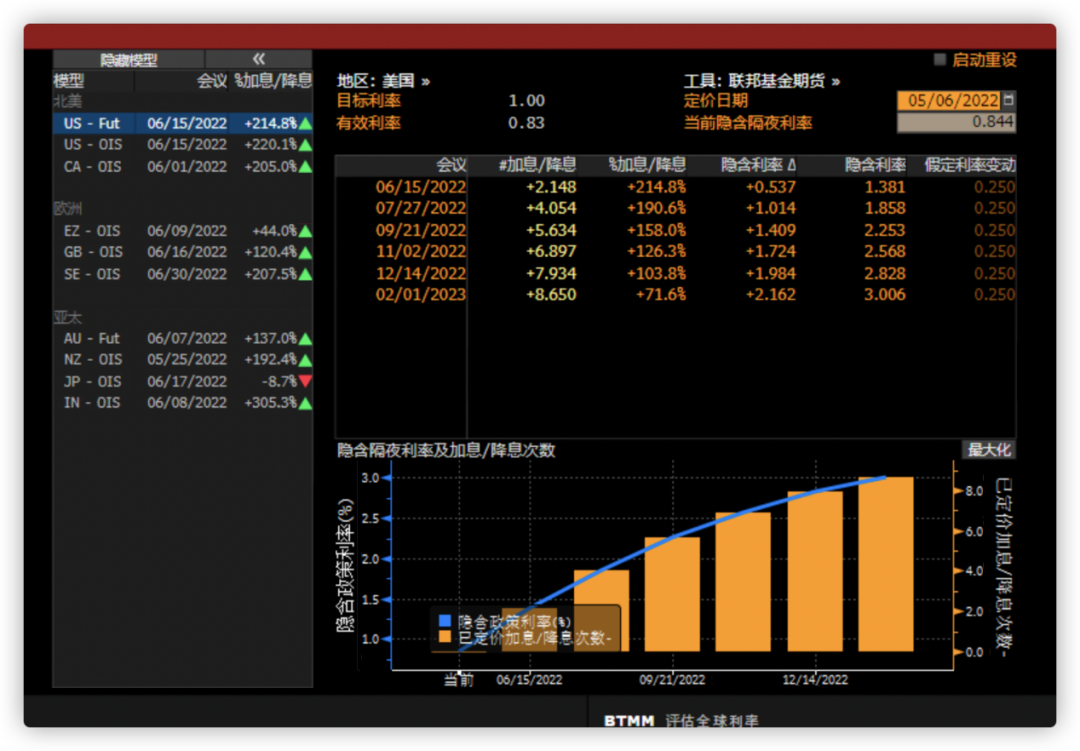Click the 假定利率变动 column header
This screenshot has height=751, width=1080.
click(969, 165)
